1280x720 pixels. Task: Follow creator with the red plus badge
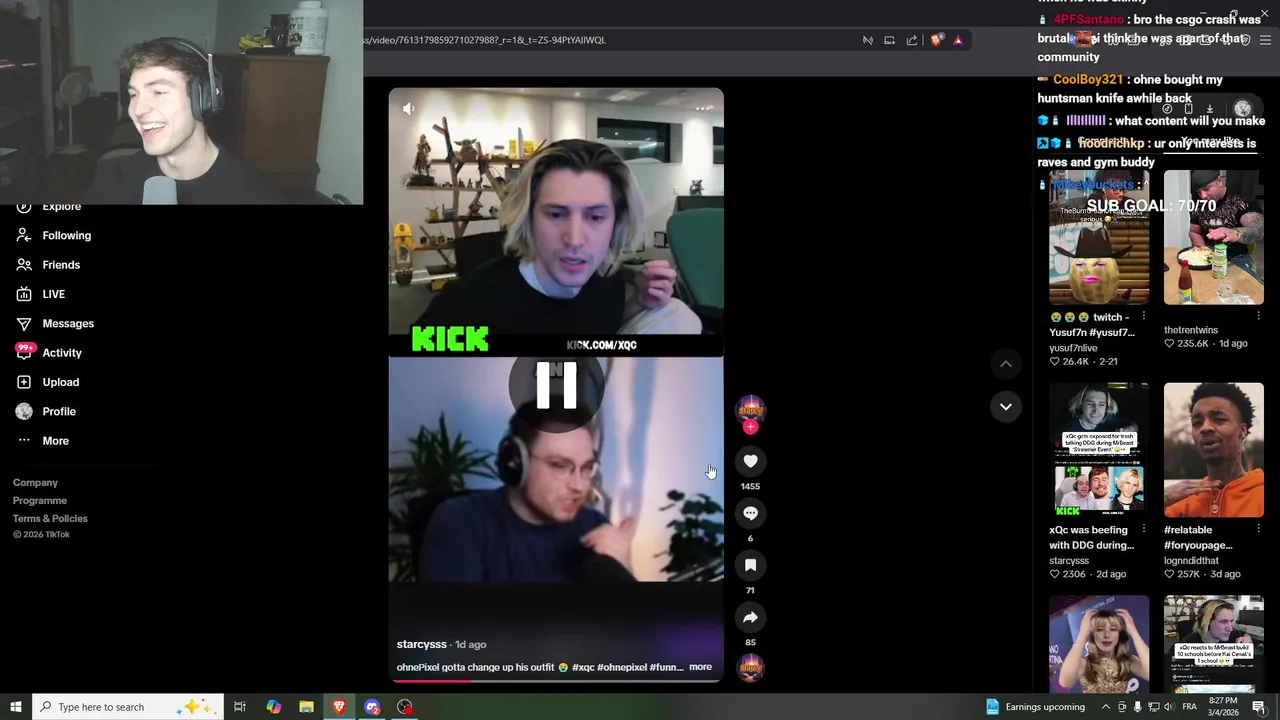pos(750,427)
